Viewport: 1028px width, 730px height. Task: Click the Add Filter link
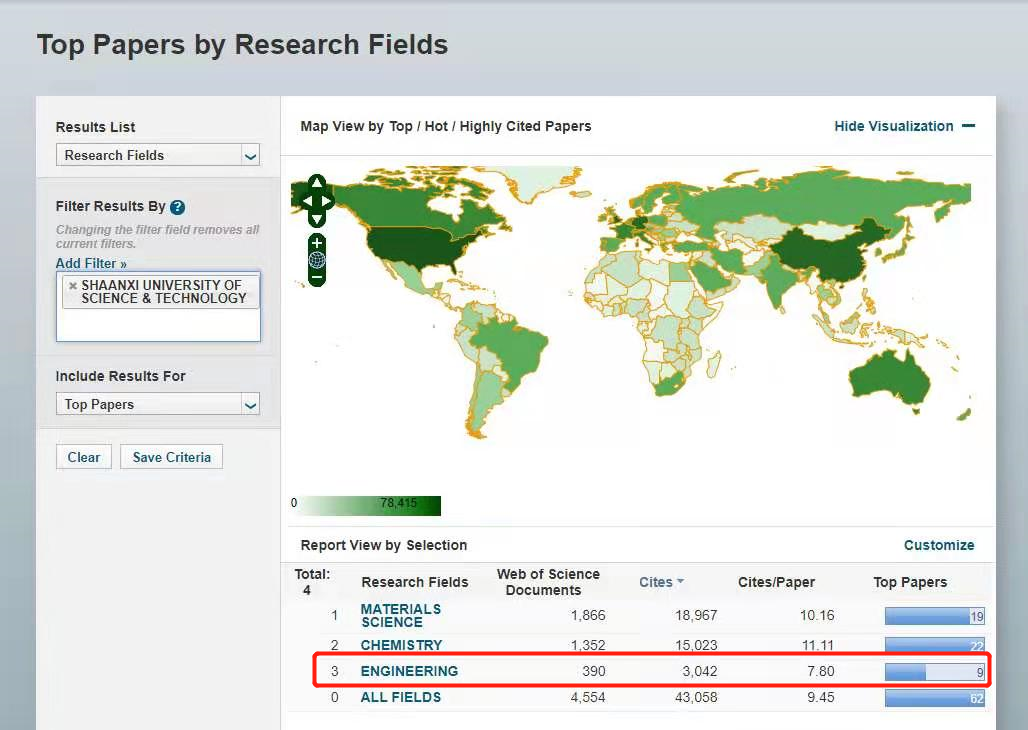(91, 263)
